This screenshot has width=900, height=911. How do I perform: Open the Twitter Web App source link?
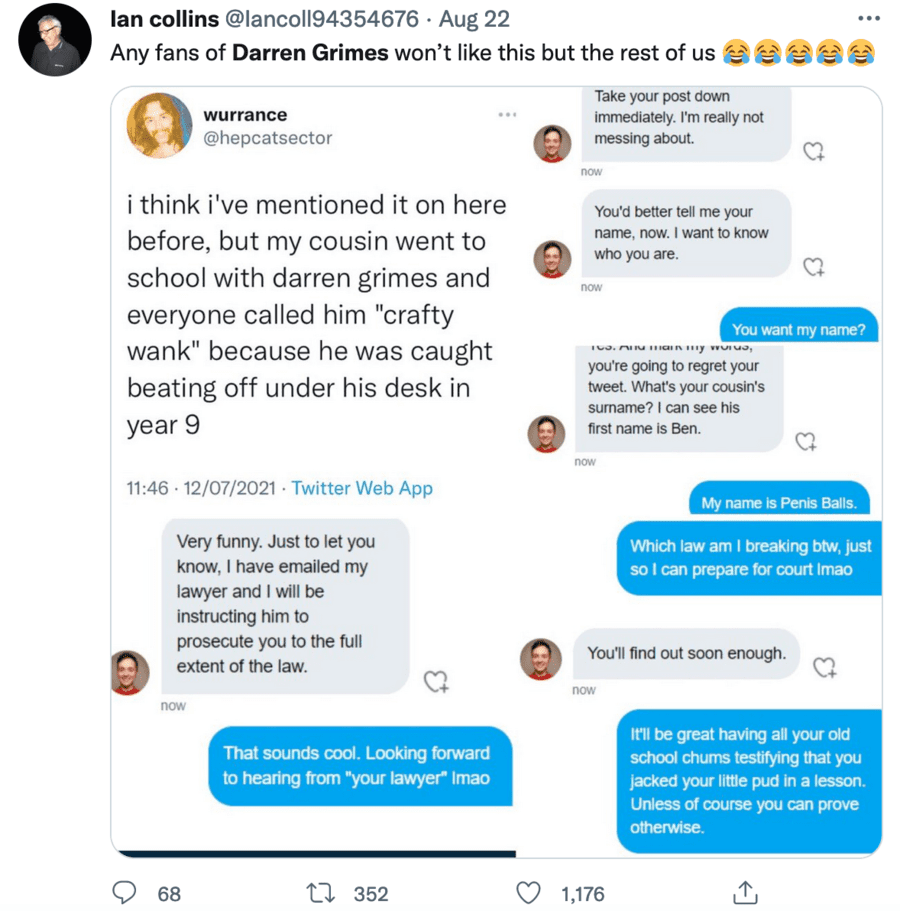tap(362, 488)
